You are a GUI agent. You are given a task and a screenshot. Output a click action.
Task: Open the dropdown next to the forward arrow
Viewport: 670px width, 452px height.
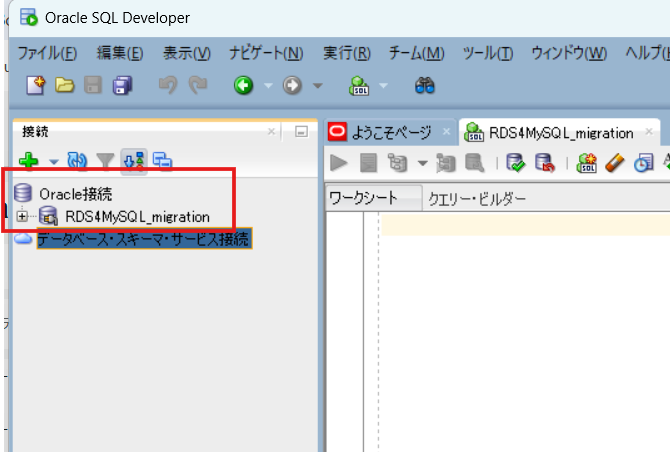pyautogui.click(x=317, y=85)
